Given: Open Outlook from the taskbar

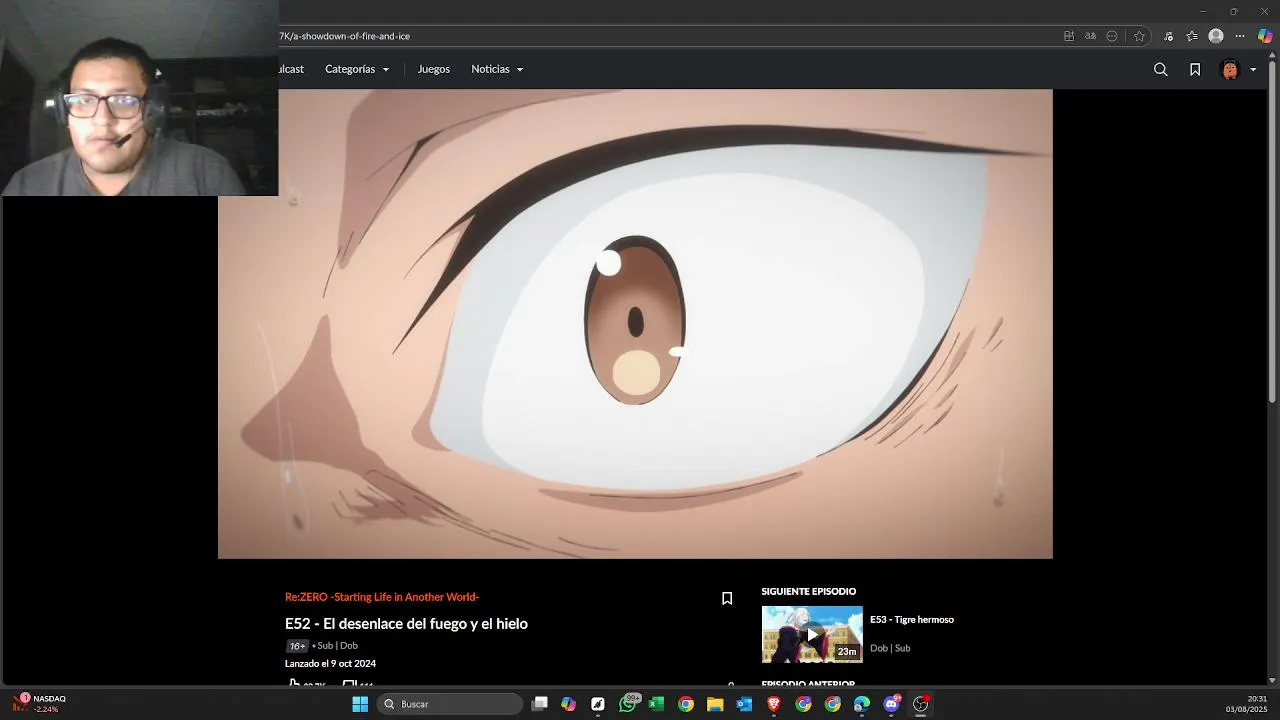Looking at the screenshot, I should click(x=744, y=704).
